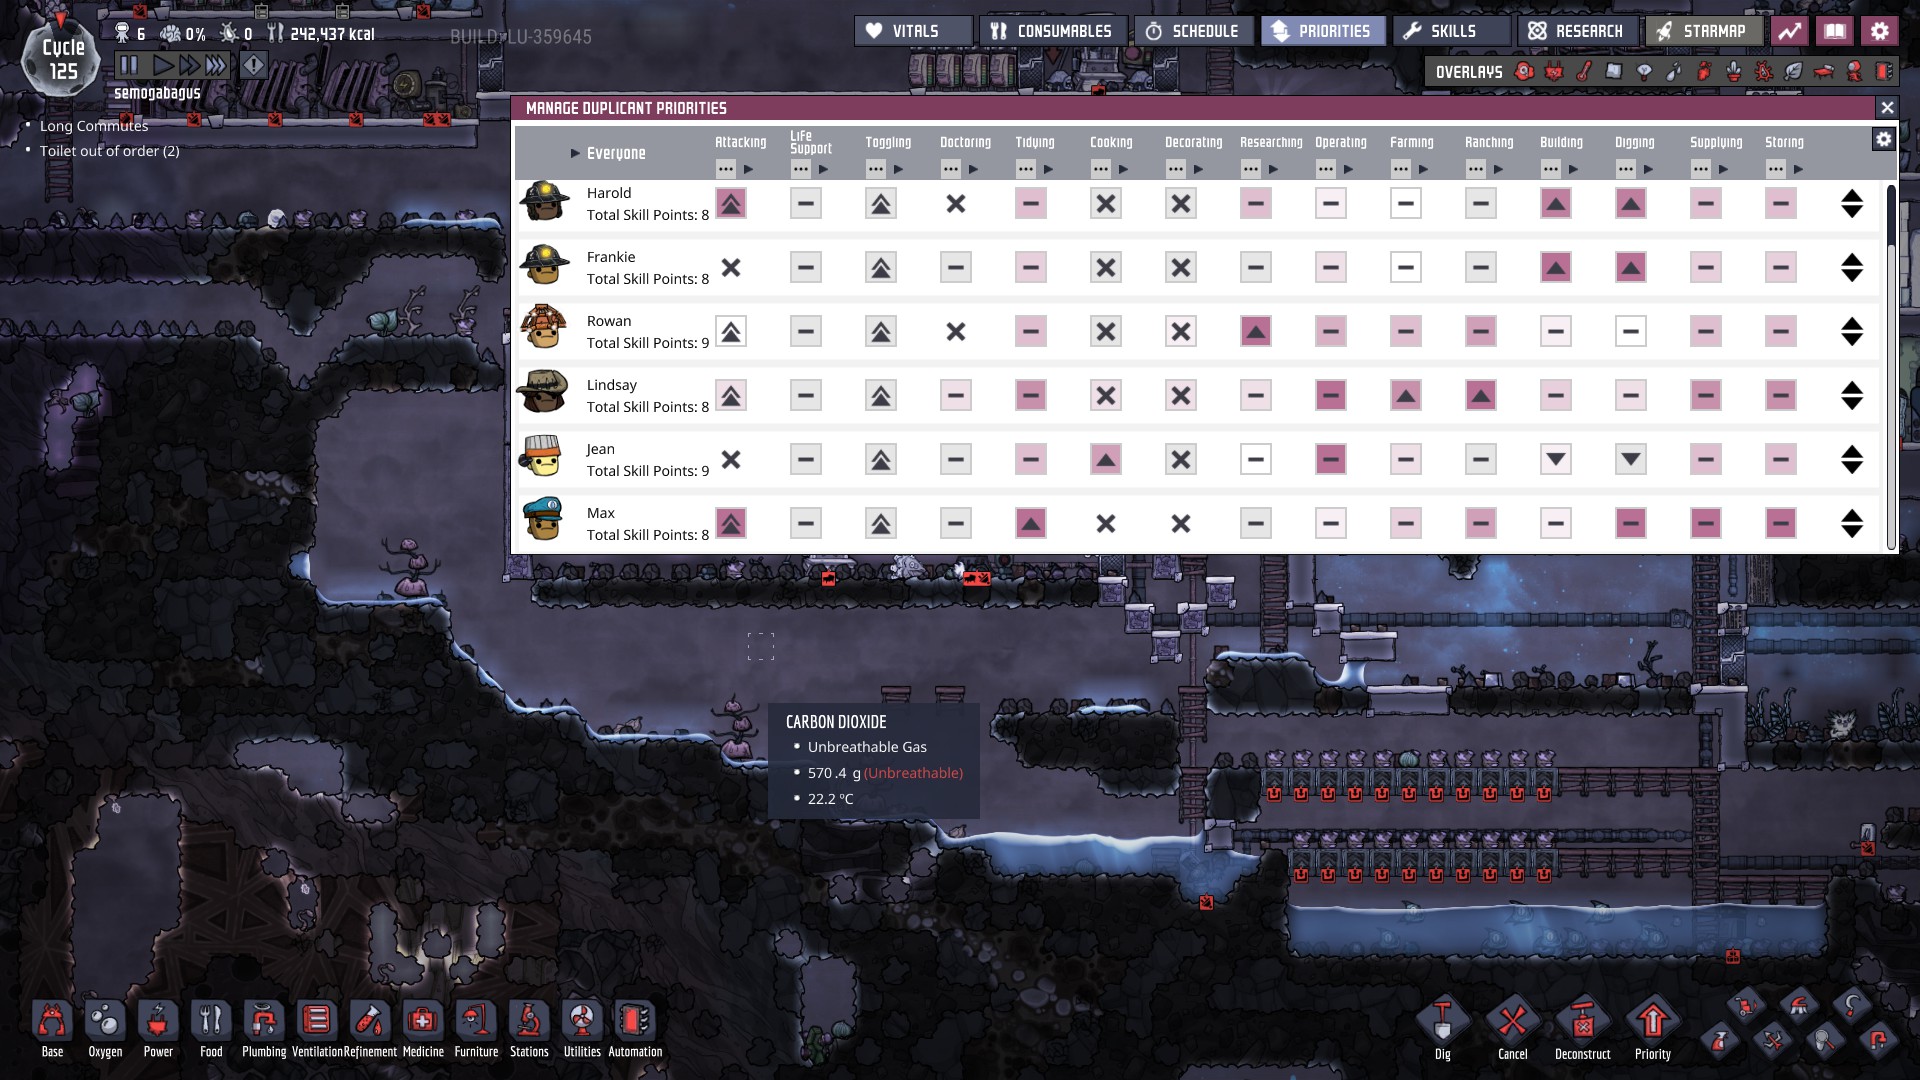Raise Lindsay's overall priority with the double arrows

pos(1853,389)
